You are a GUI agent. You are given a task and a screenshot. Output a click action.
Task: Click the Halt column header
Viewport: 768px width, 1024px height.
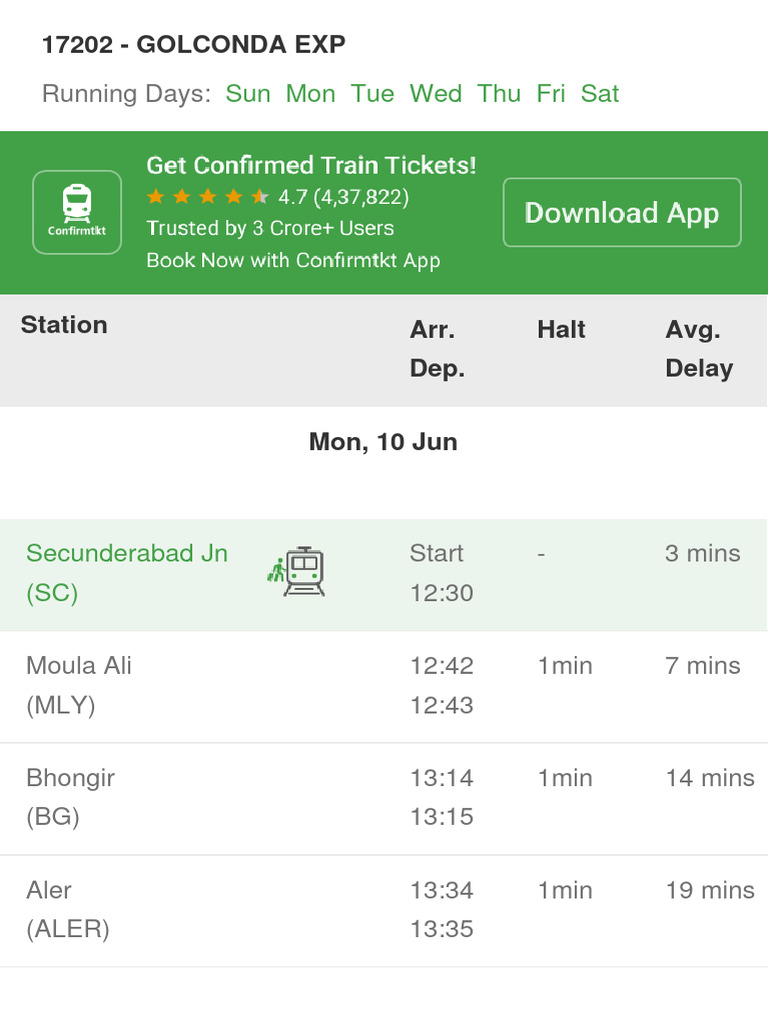coord(561,330)
